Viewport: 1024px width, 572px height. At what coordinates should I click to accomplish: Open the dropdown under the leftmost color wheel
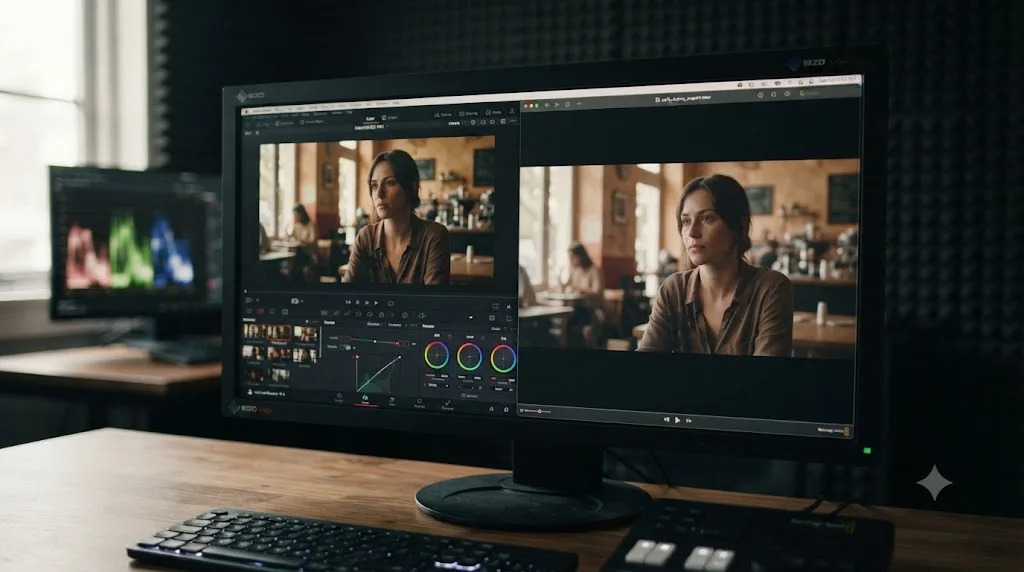coord(437,385)
